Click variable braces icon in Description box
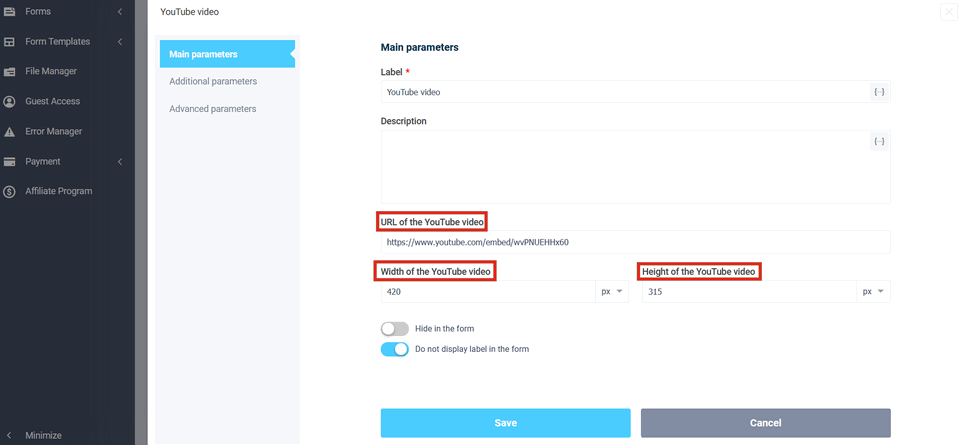The width and height of the screenshot is (960, 445). pyautogui.click(x=879, y=142)
